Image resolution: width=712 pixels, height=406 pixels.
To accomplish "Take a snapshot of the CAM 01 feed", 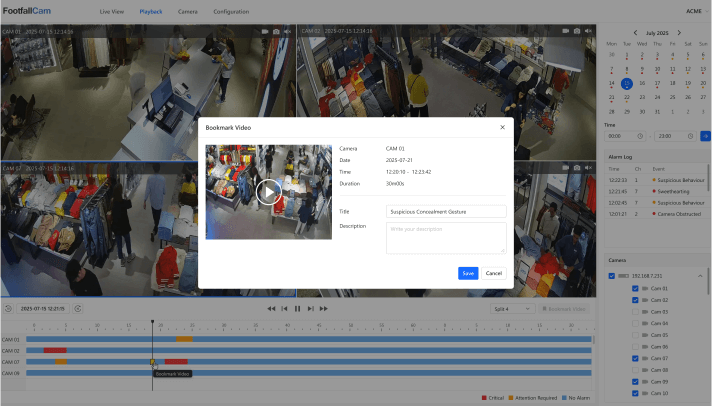I will point(276,31).
